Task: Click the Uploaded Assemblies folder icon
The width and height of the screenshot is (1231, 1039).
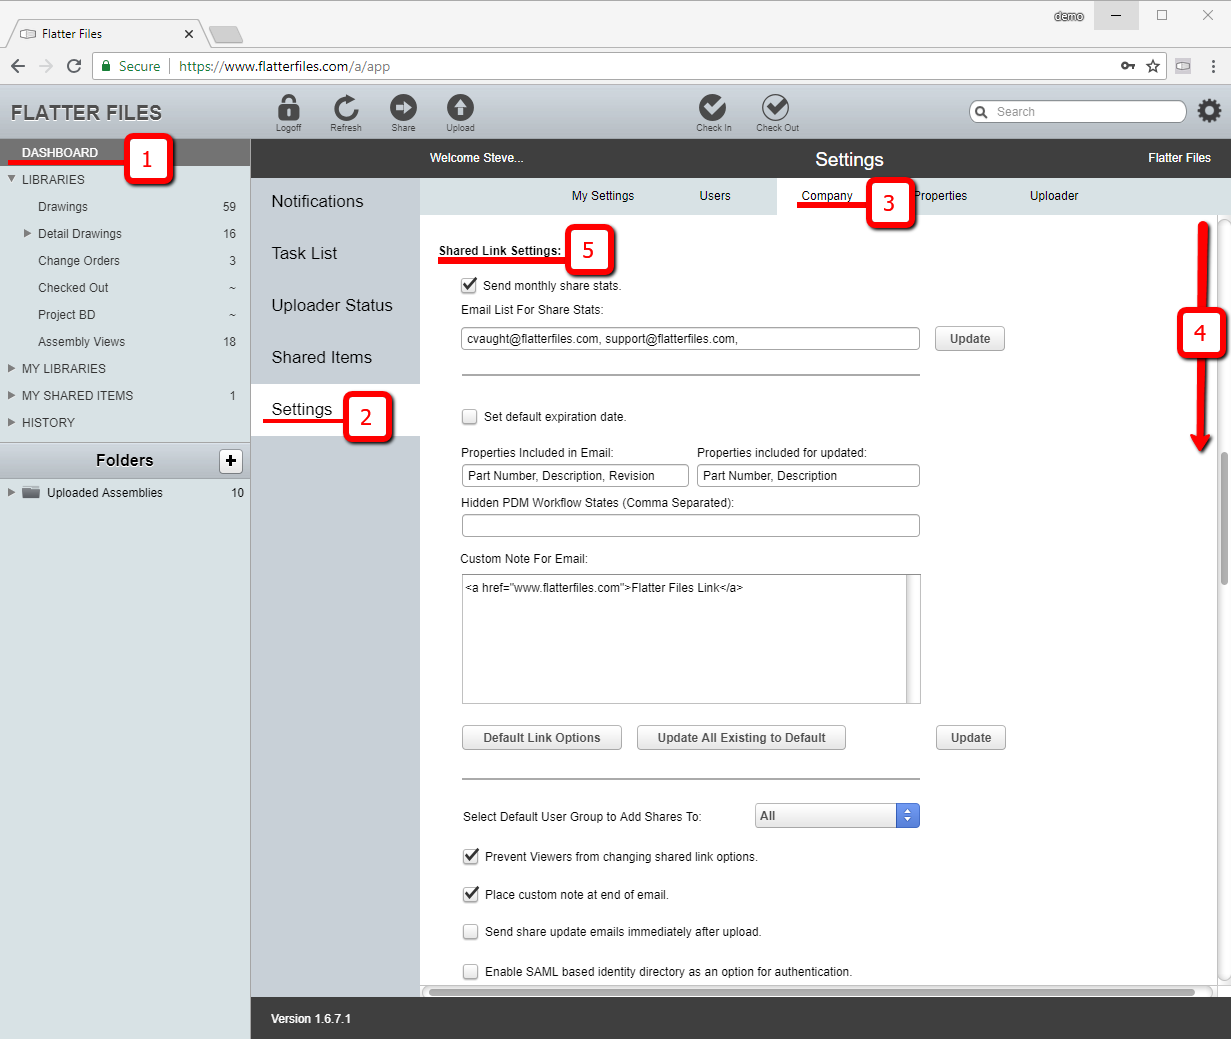Action: tap(31, 492)
